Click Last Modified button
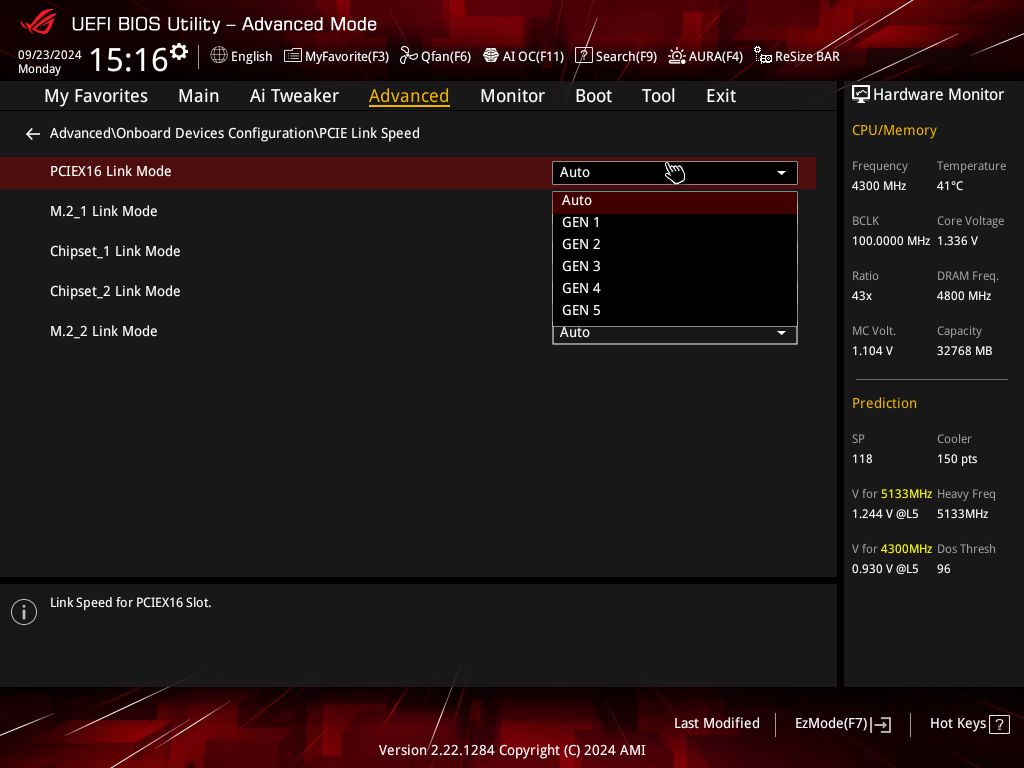Screen dimensions: 1024x768 pyautogui.click(x=716, y=724)
